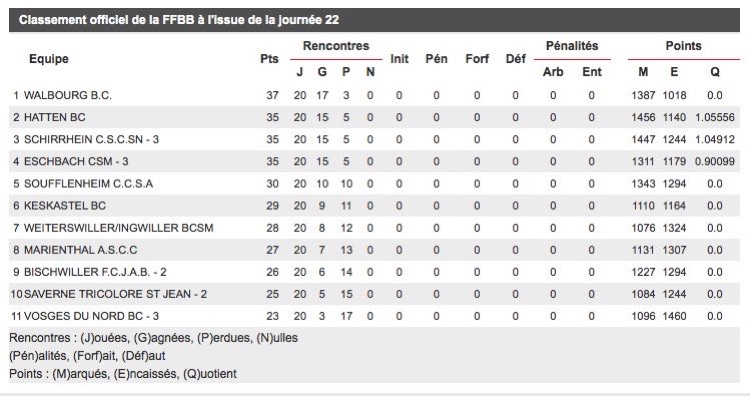Open SCHIRRHEIN C.S.C.SN - 3 team entry
The image size is (750, 396).
coord(91,139)
